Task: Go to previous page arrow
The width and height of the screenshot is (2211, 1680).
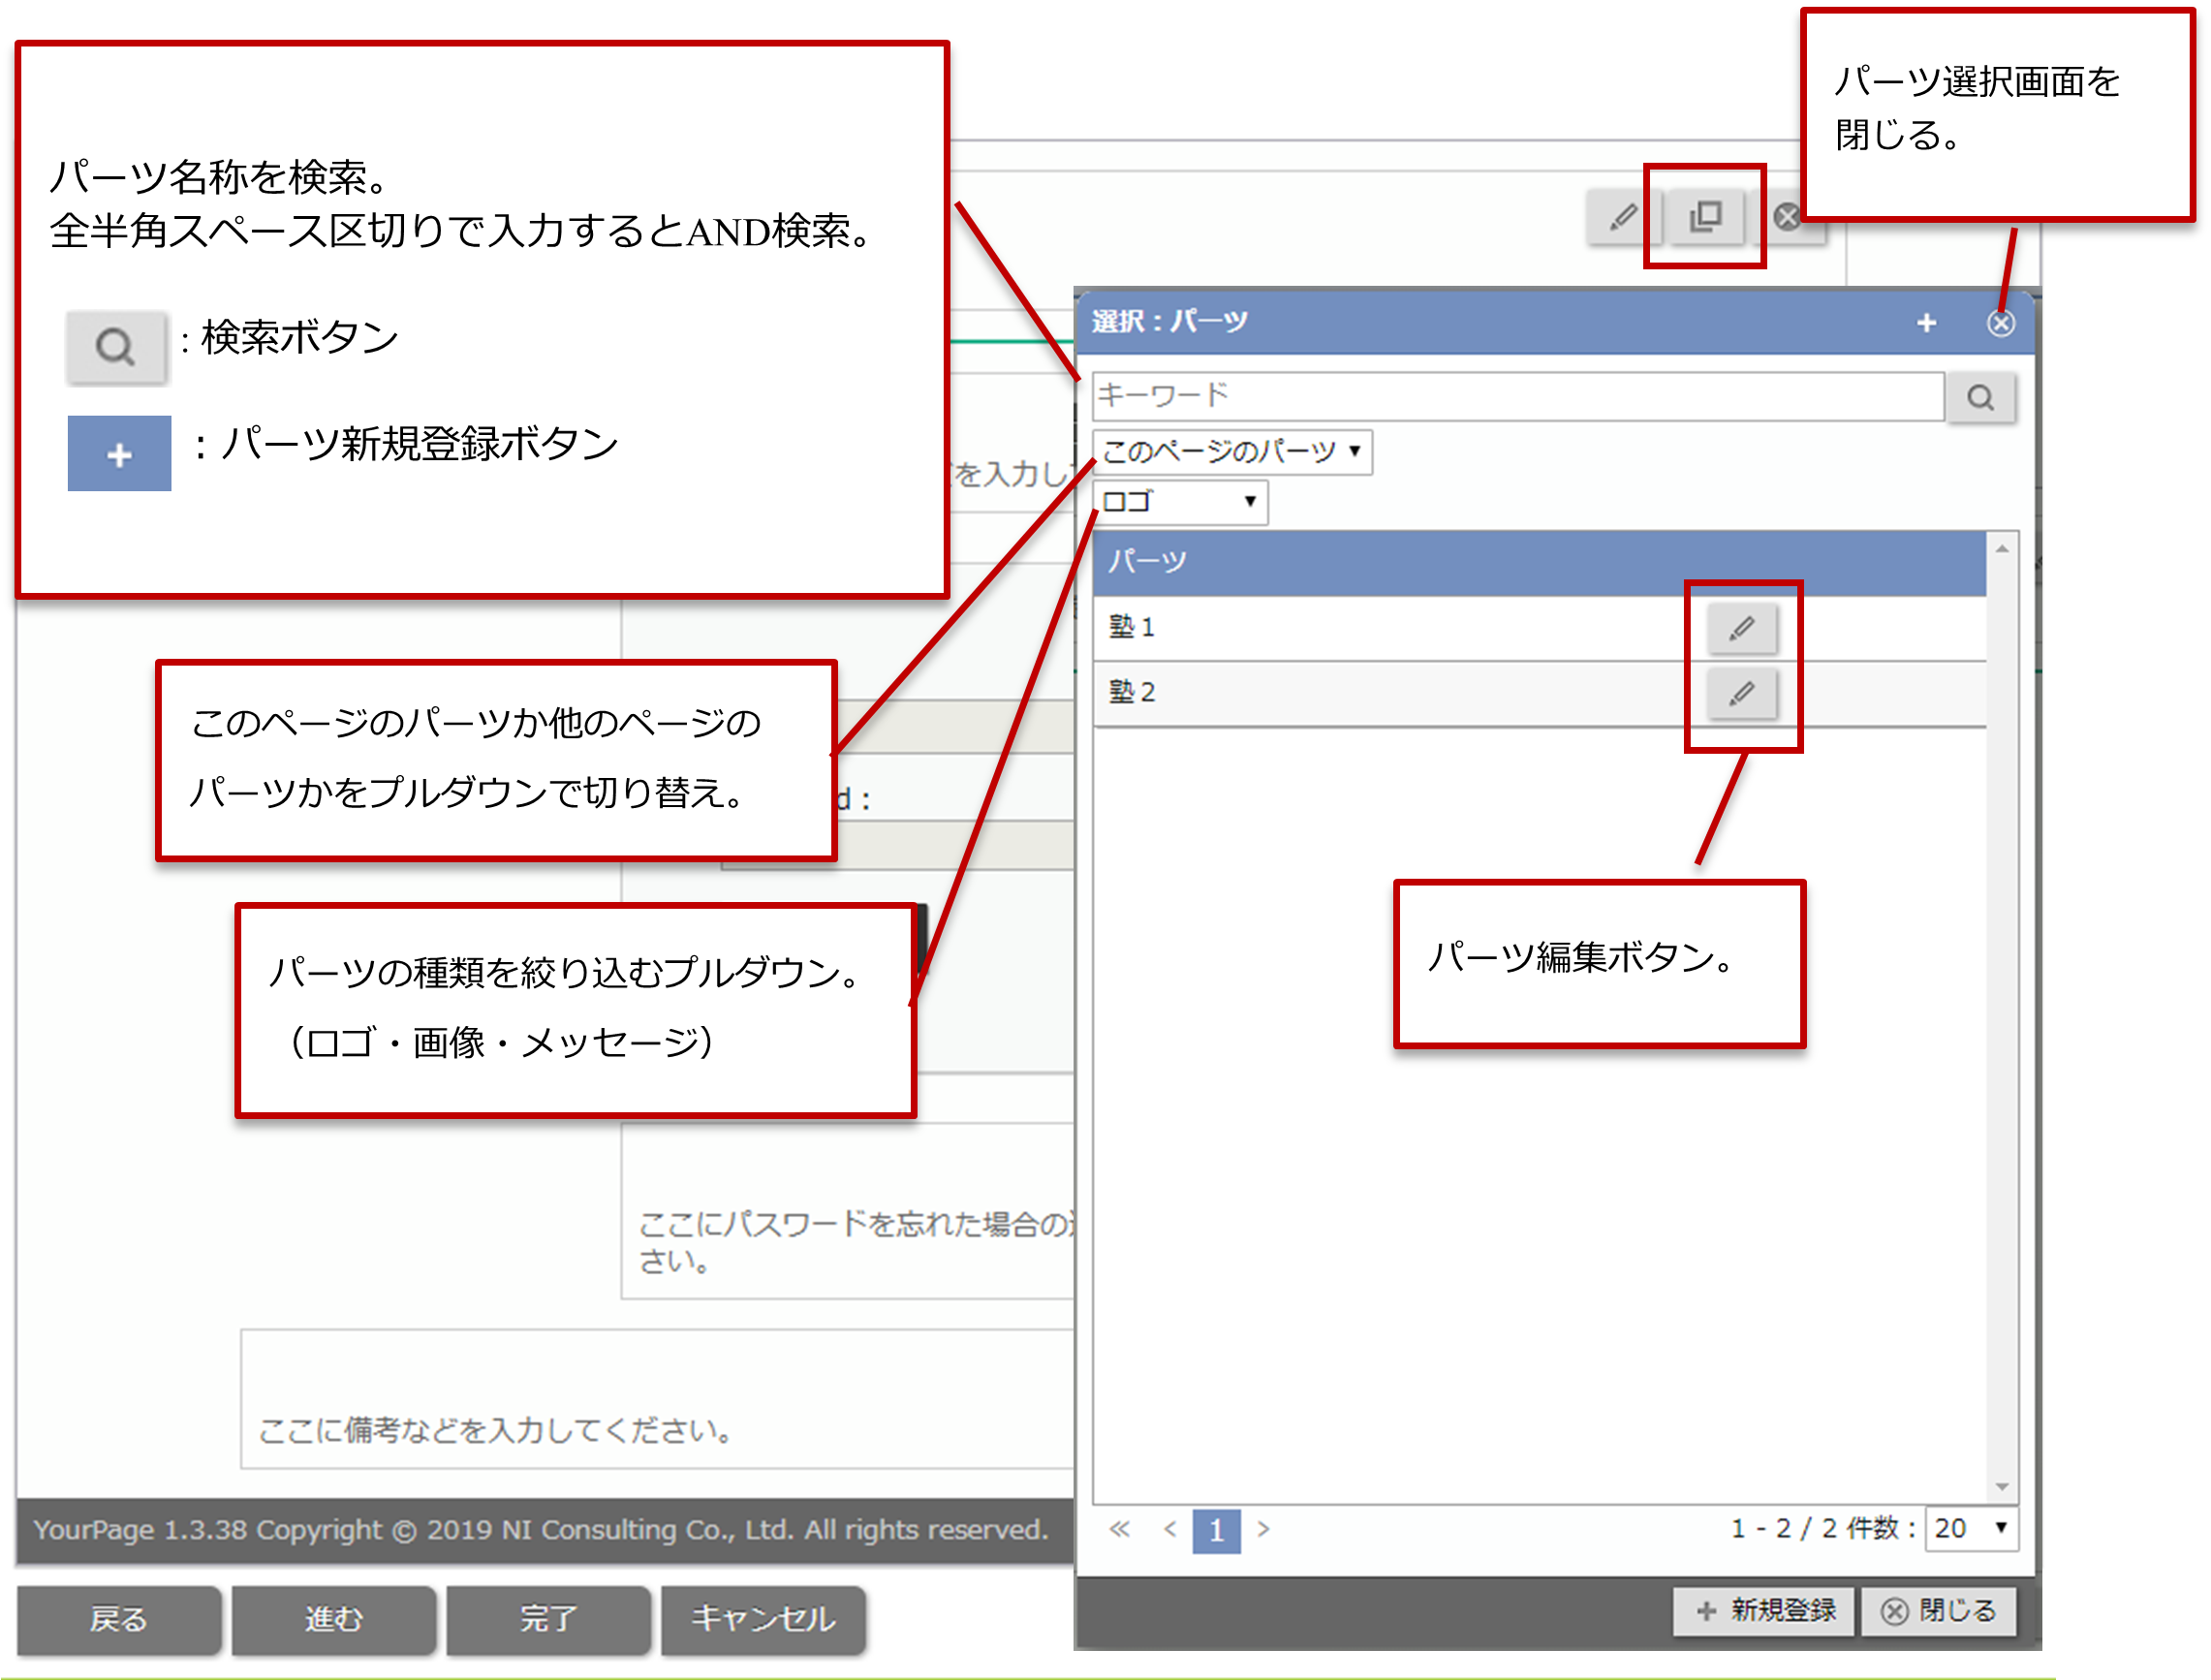Action: 1170,1530
